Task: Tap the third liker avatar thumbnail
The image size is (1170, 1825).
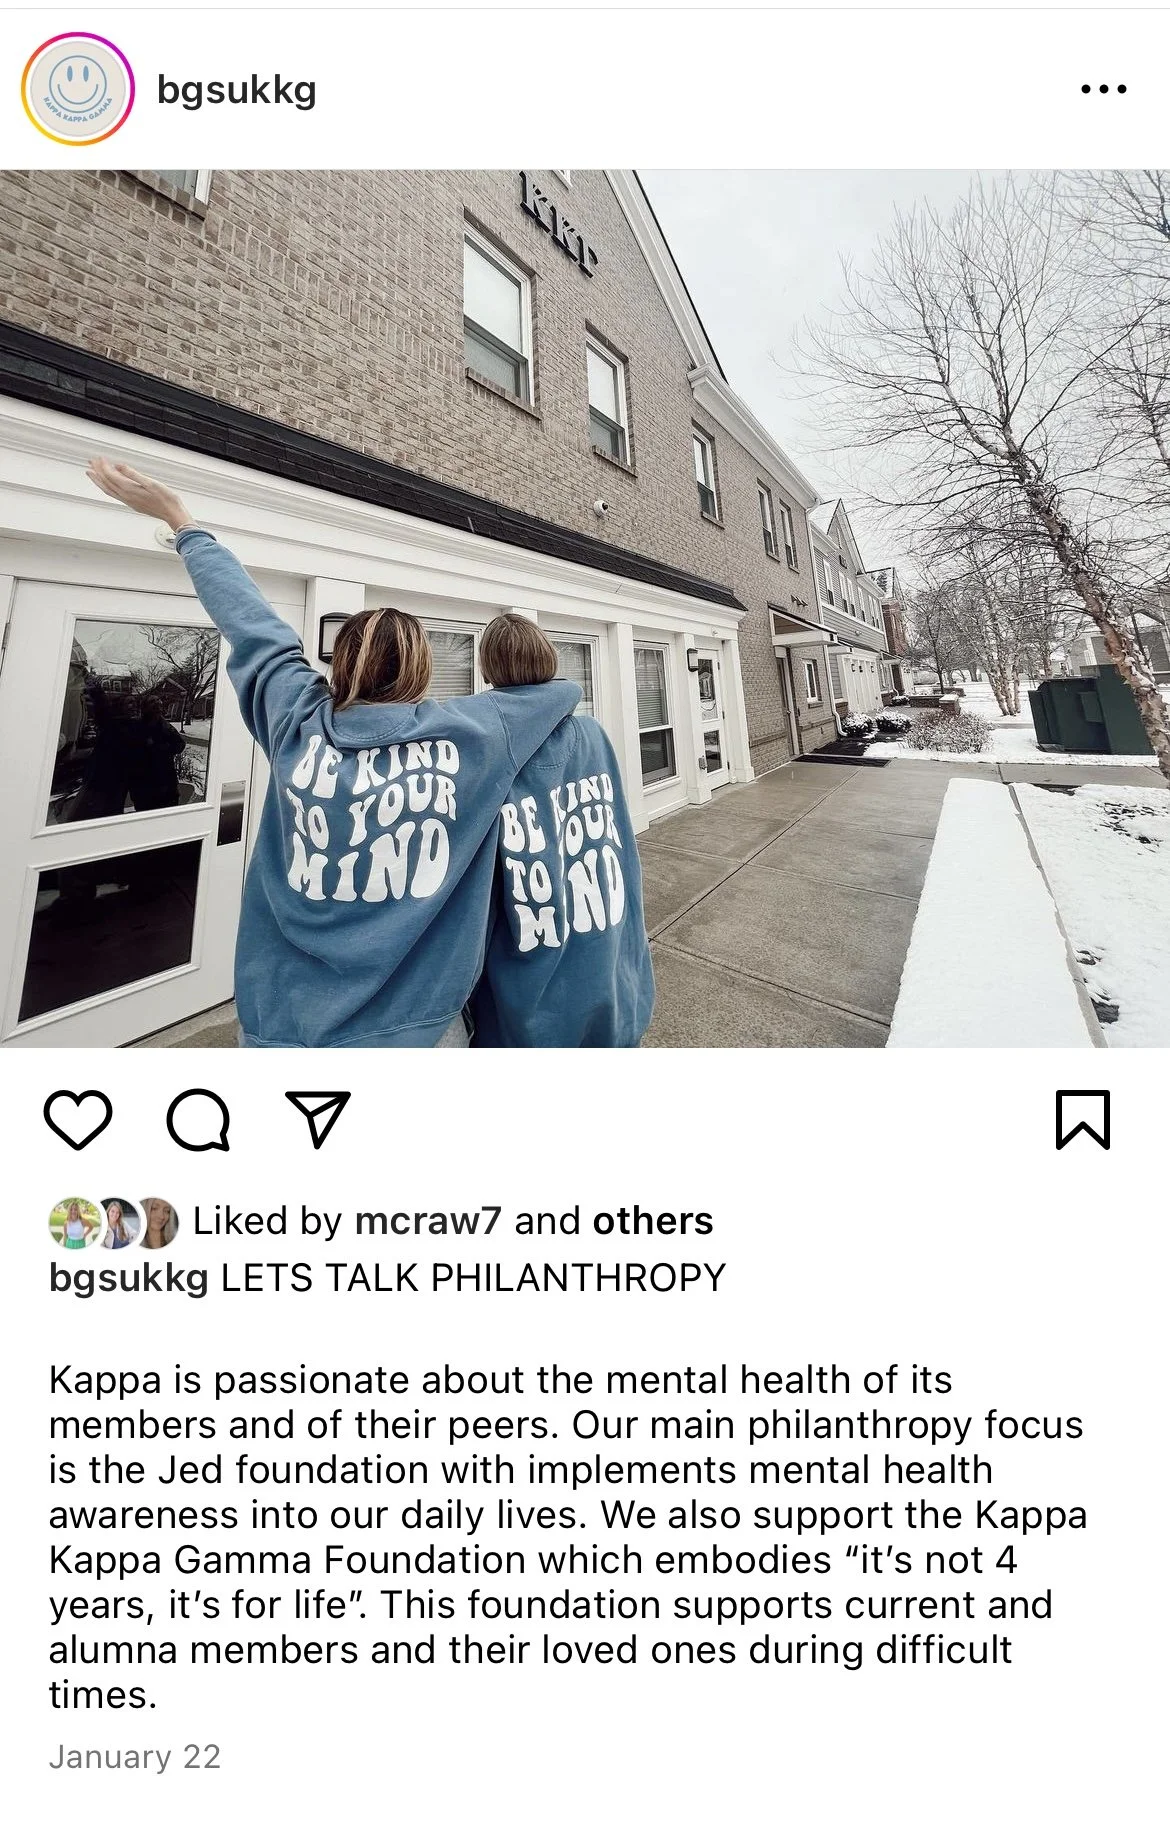Action: (155, 1222)
